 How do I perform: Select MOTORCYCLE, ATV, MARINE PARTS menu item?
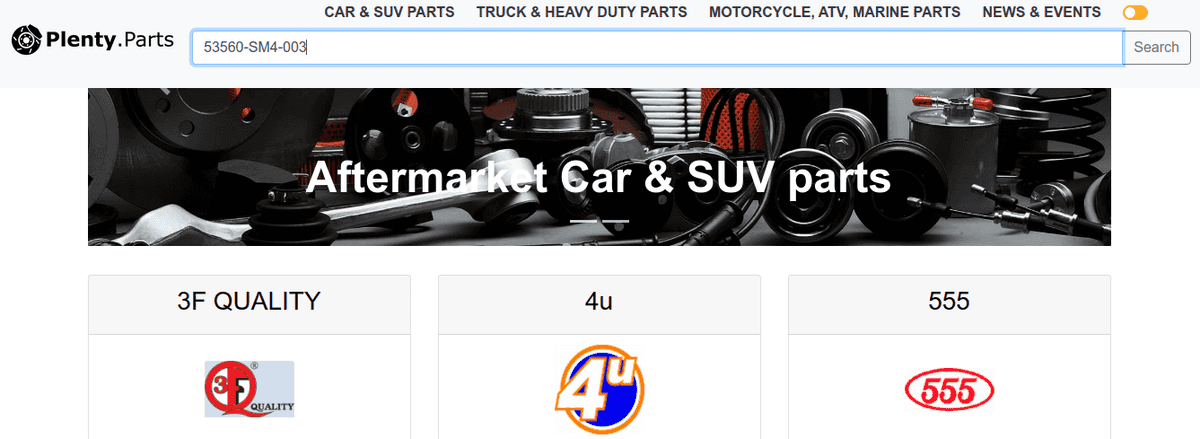pyautogui.click(x=835, y=12)
